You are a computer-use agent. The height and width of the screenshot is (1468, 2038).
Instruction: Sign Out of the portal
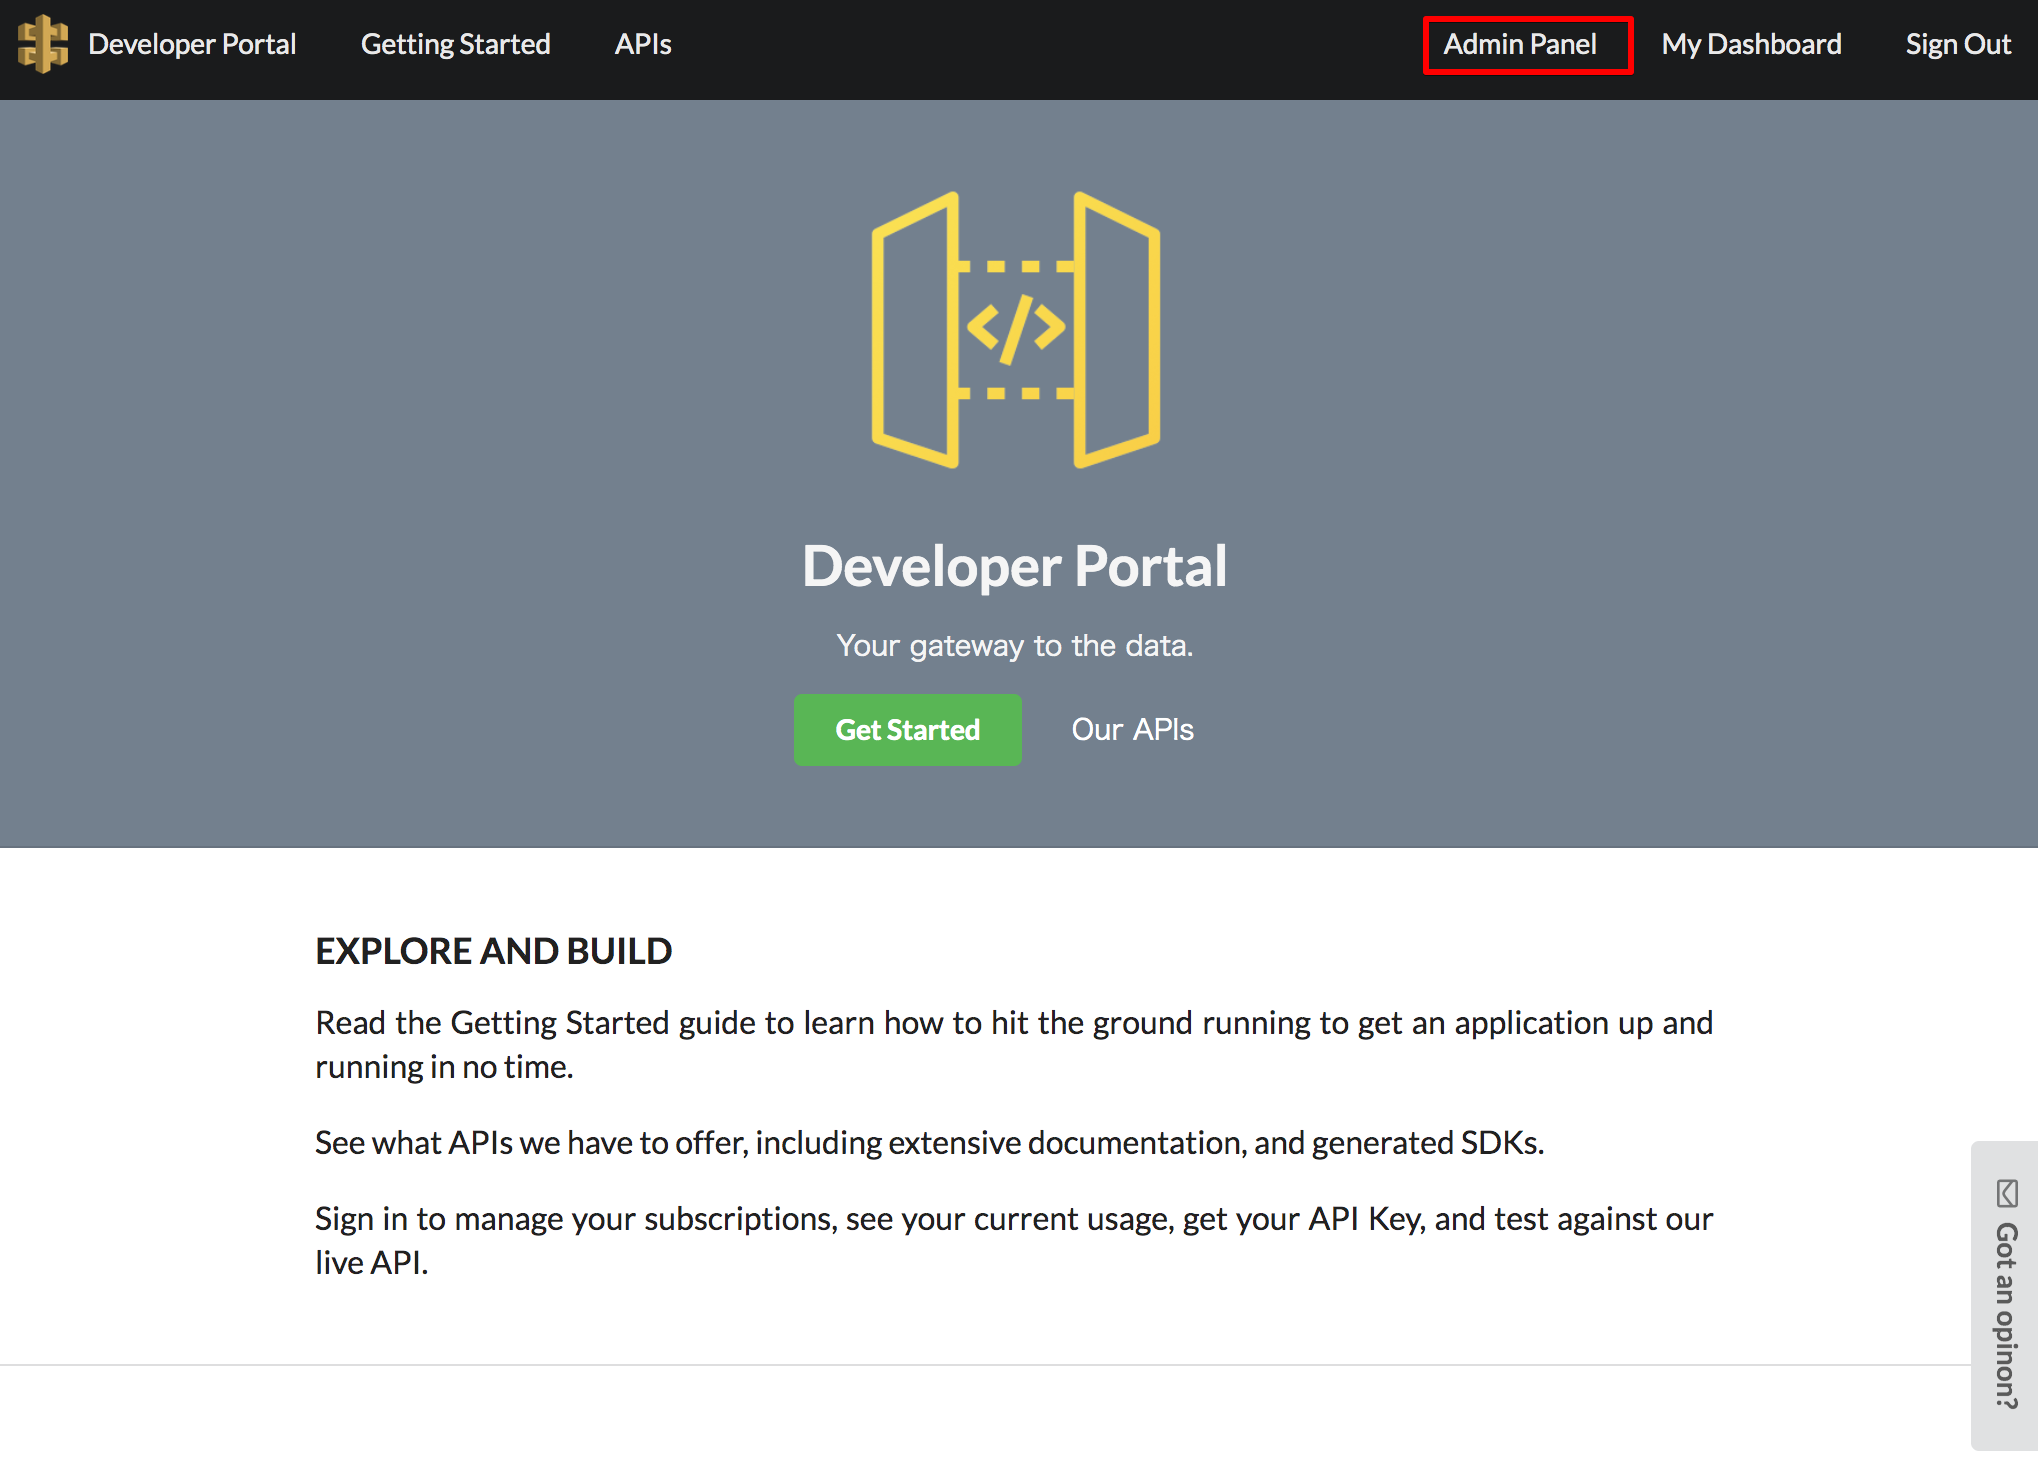[x=1957, y=44]
